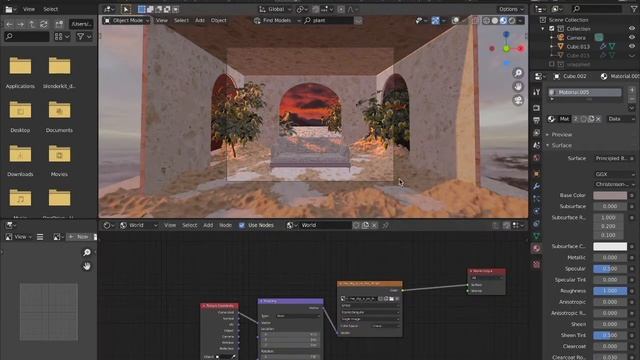Open the Render properties tab
Image resolution: width=640 pixels, height=360 pixels.
[x=536, y=108]
